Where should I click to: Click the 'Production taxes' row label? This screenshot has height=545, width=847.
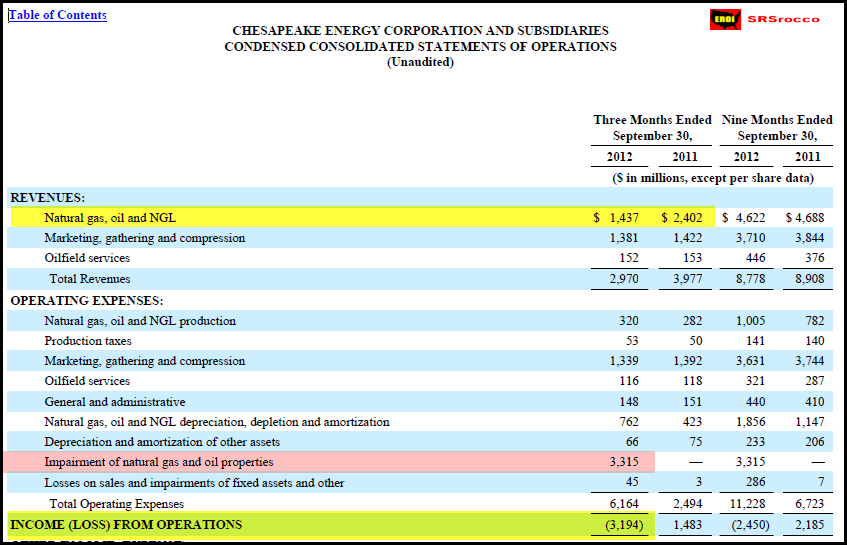88,341
